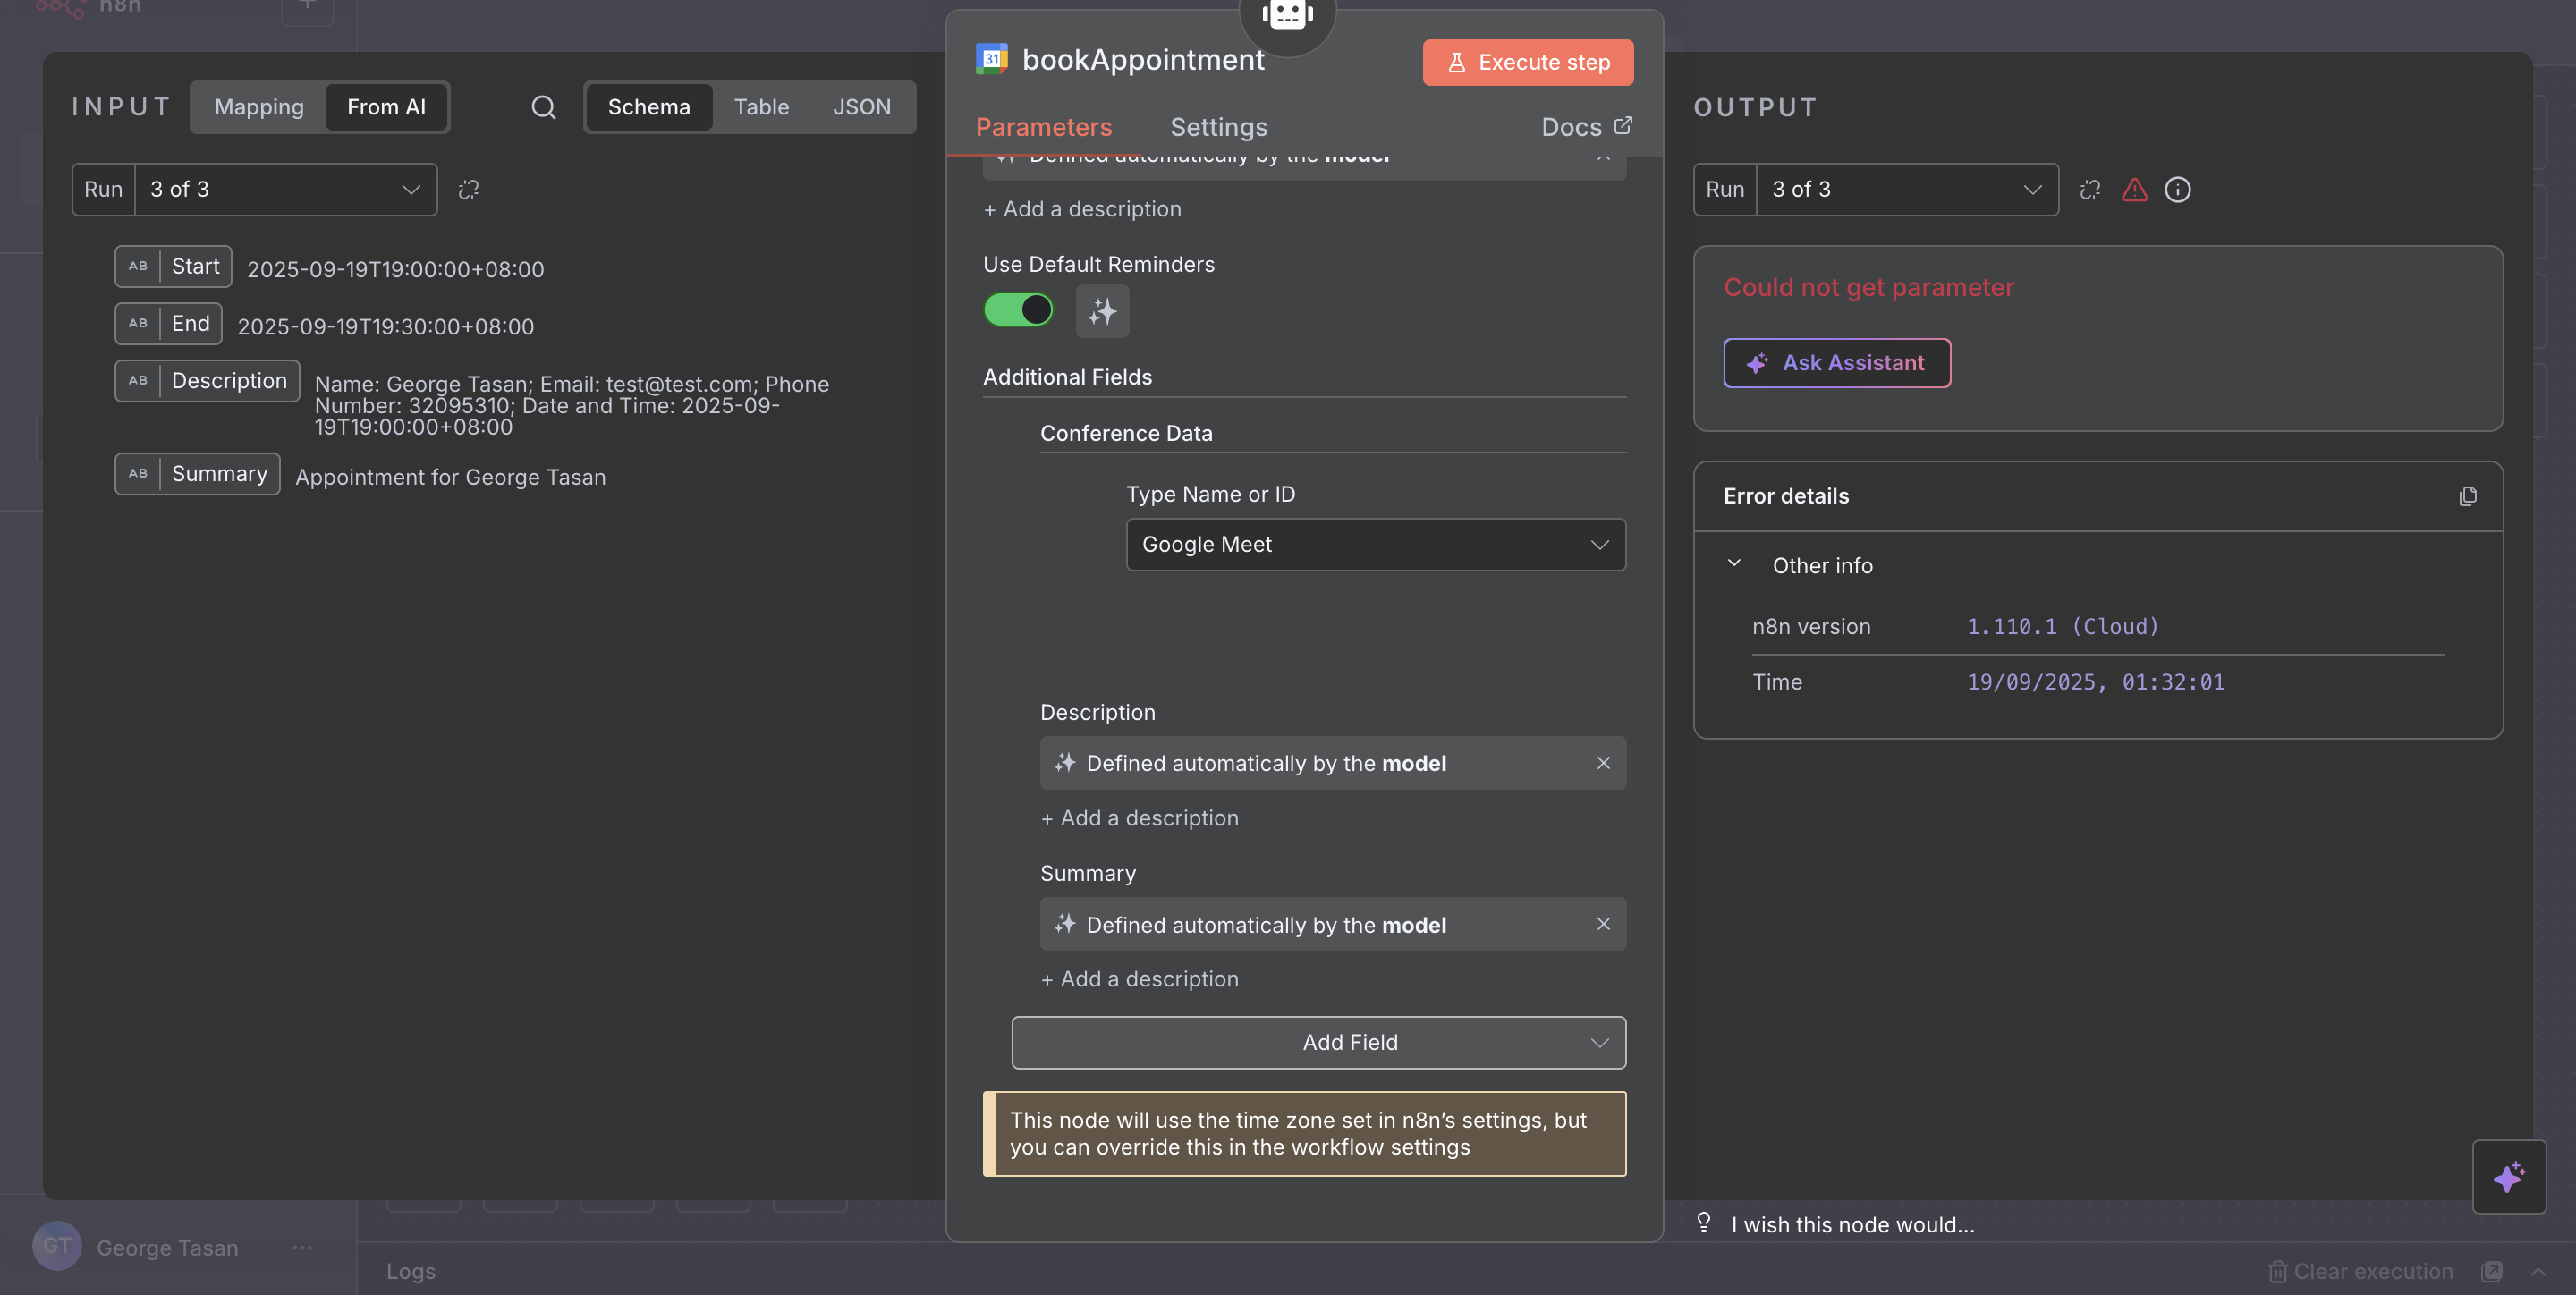Click the info circle icon in output panel
Image resolution: width=2576 pixels, height=1295 pixels.
(2177, 189)
